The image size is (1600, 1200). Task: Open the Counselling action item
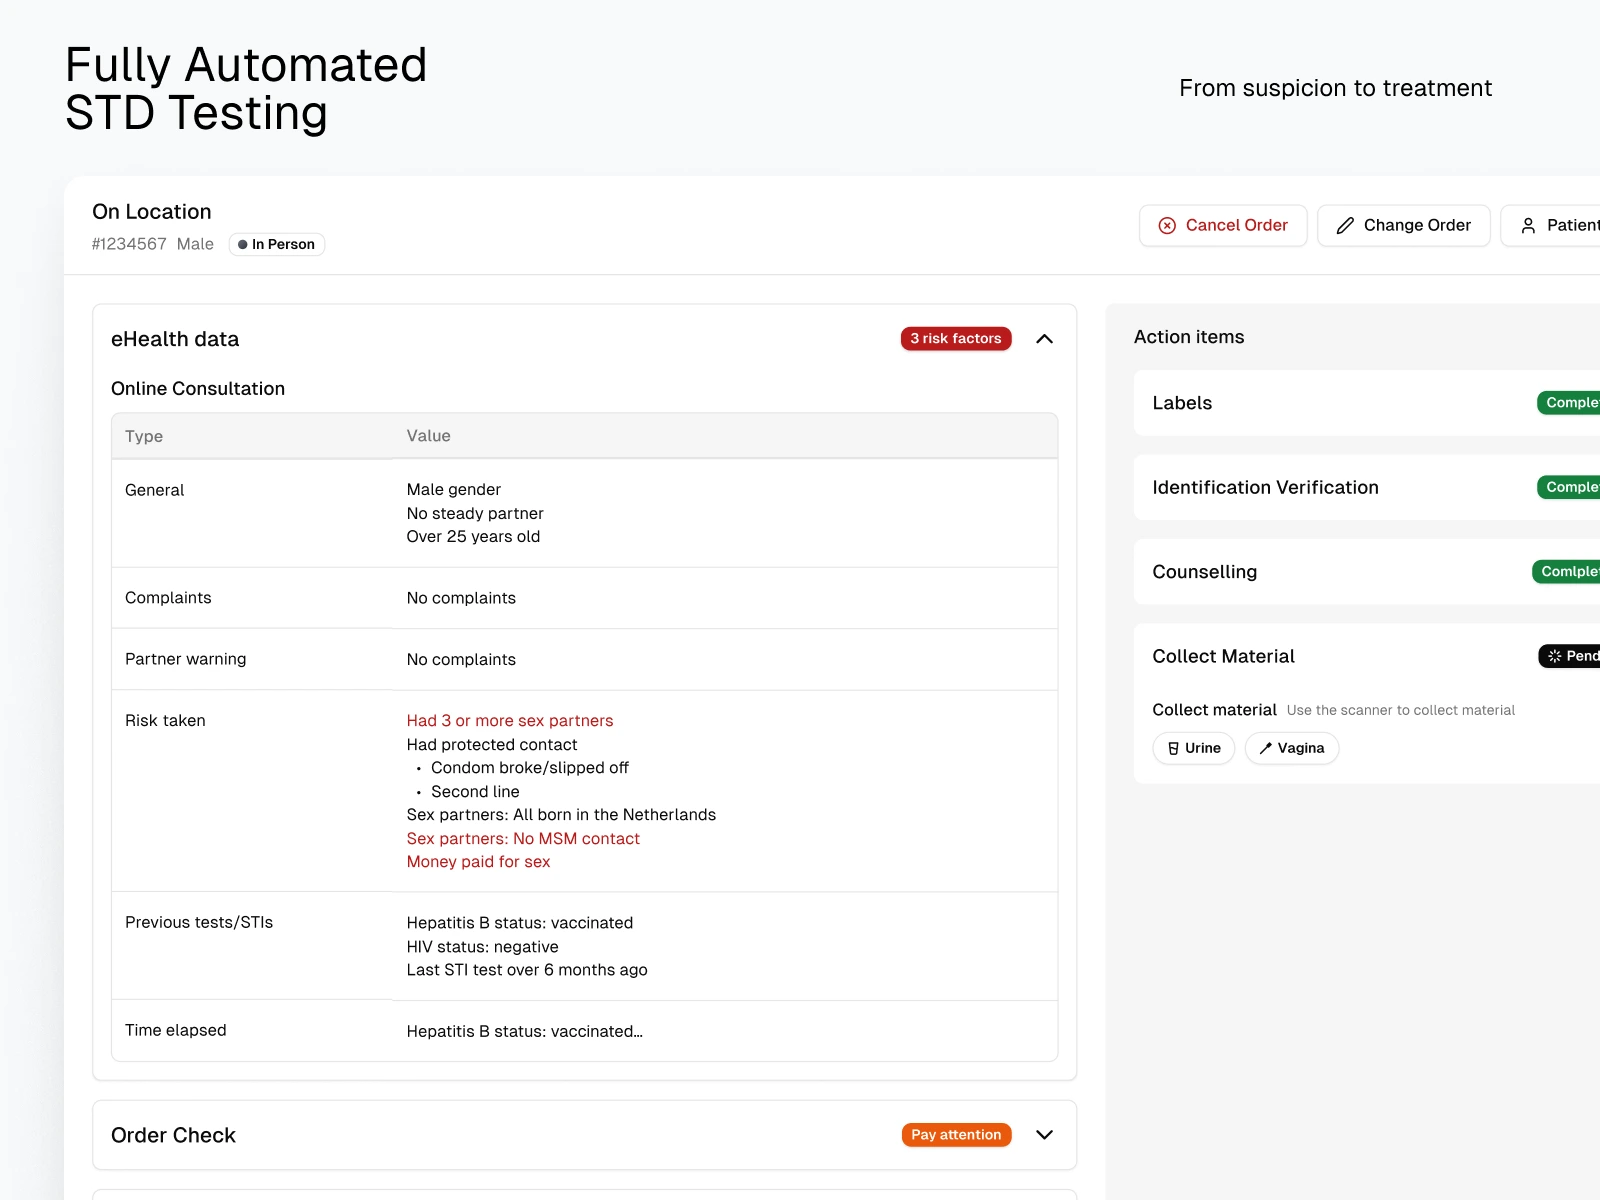[1204, 572]
